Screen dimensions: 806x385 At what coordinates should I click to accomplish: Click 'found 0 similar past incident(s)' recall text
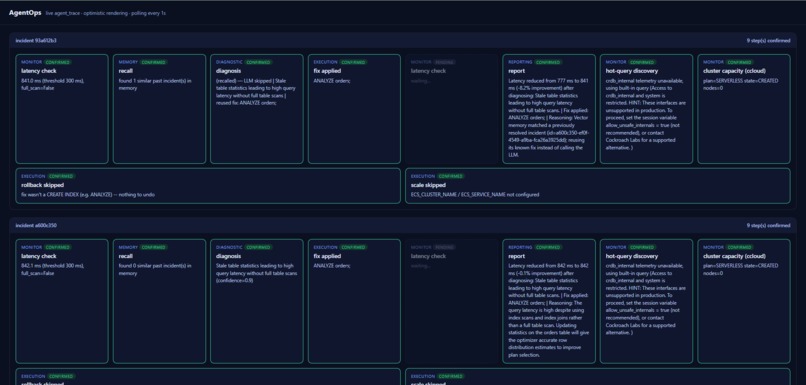click(154, 269)
